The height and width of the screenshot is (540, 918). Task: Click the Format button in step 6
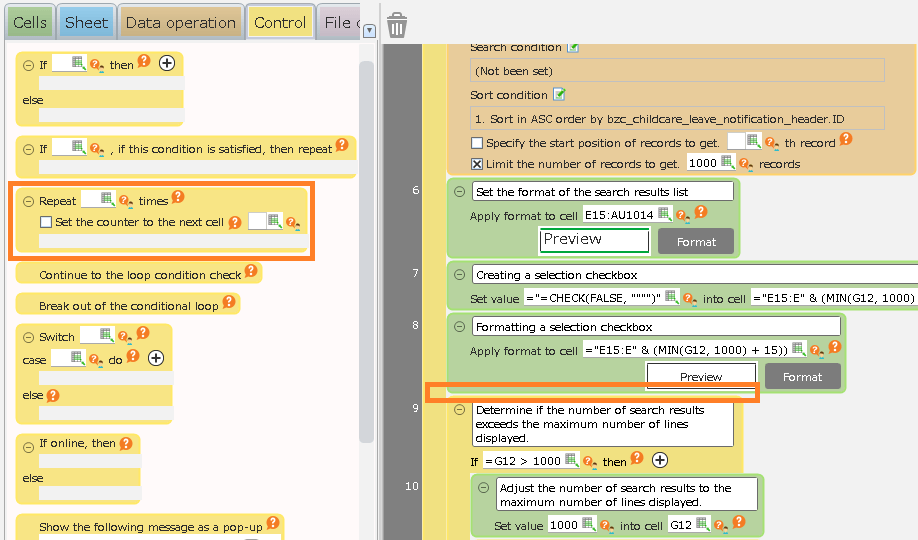[696, 241]
